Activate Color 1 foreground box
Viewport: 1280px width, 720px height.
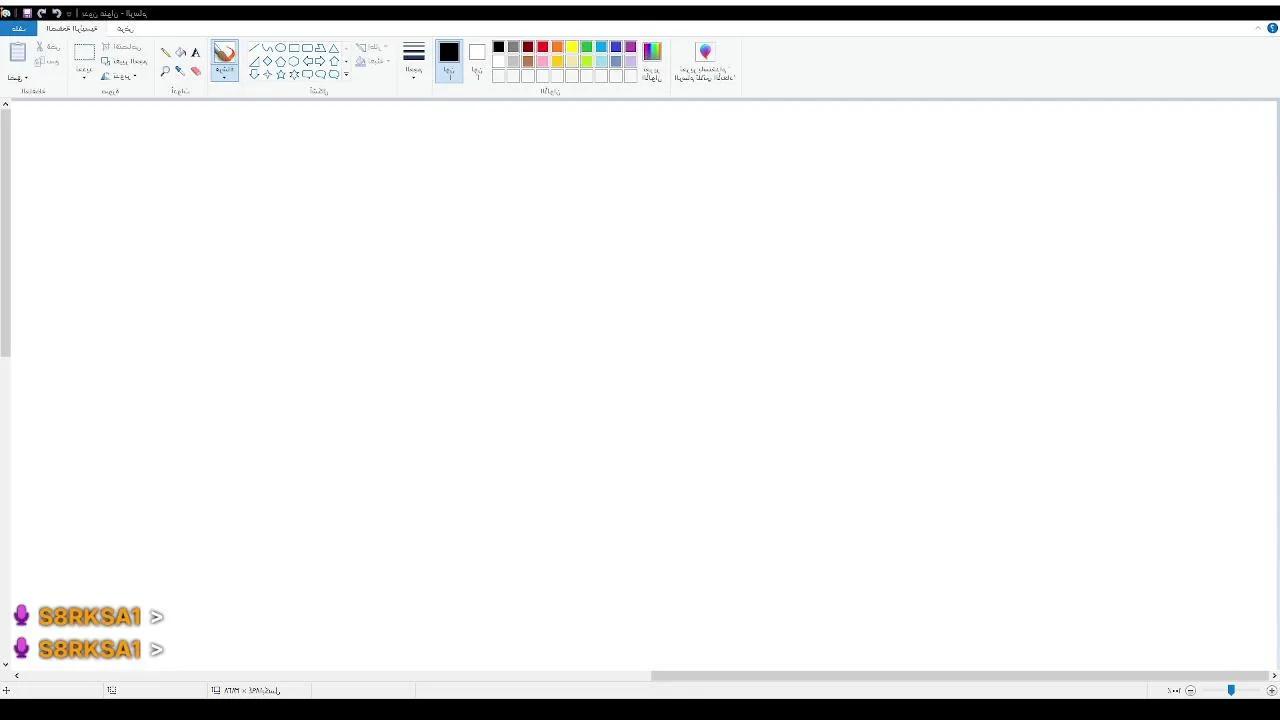tap(449, 61)
